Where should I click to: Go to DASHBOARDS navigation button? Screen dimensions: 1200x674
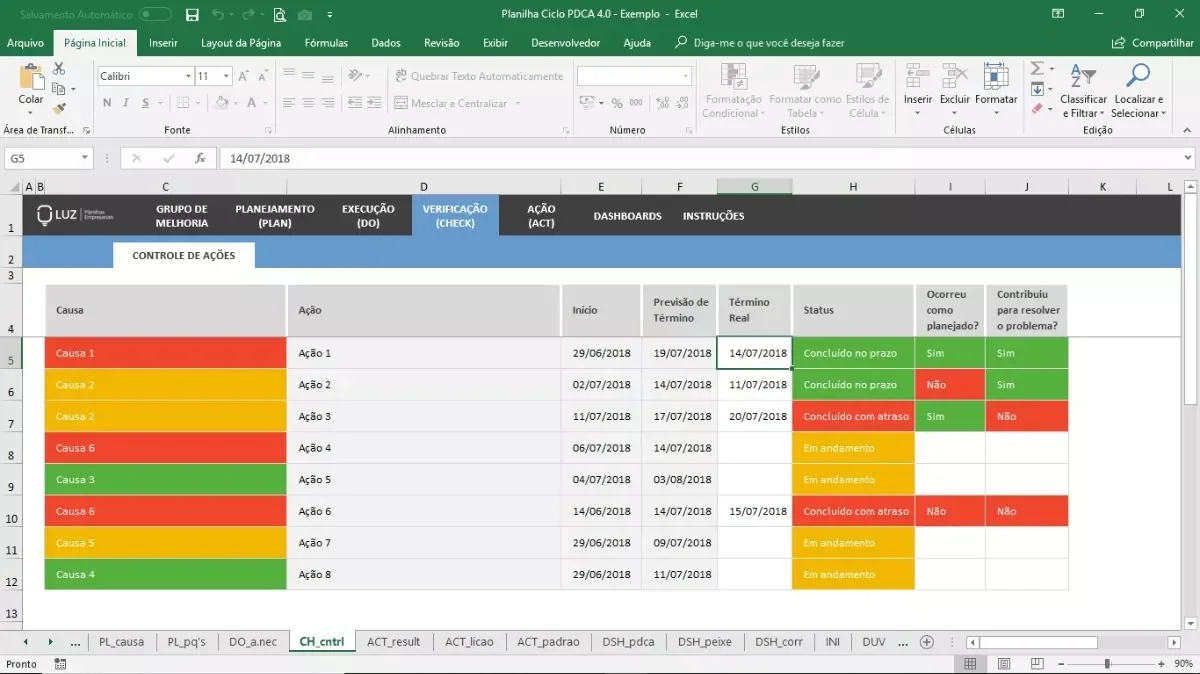pyautogui.click(x=627, y=216)
